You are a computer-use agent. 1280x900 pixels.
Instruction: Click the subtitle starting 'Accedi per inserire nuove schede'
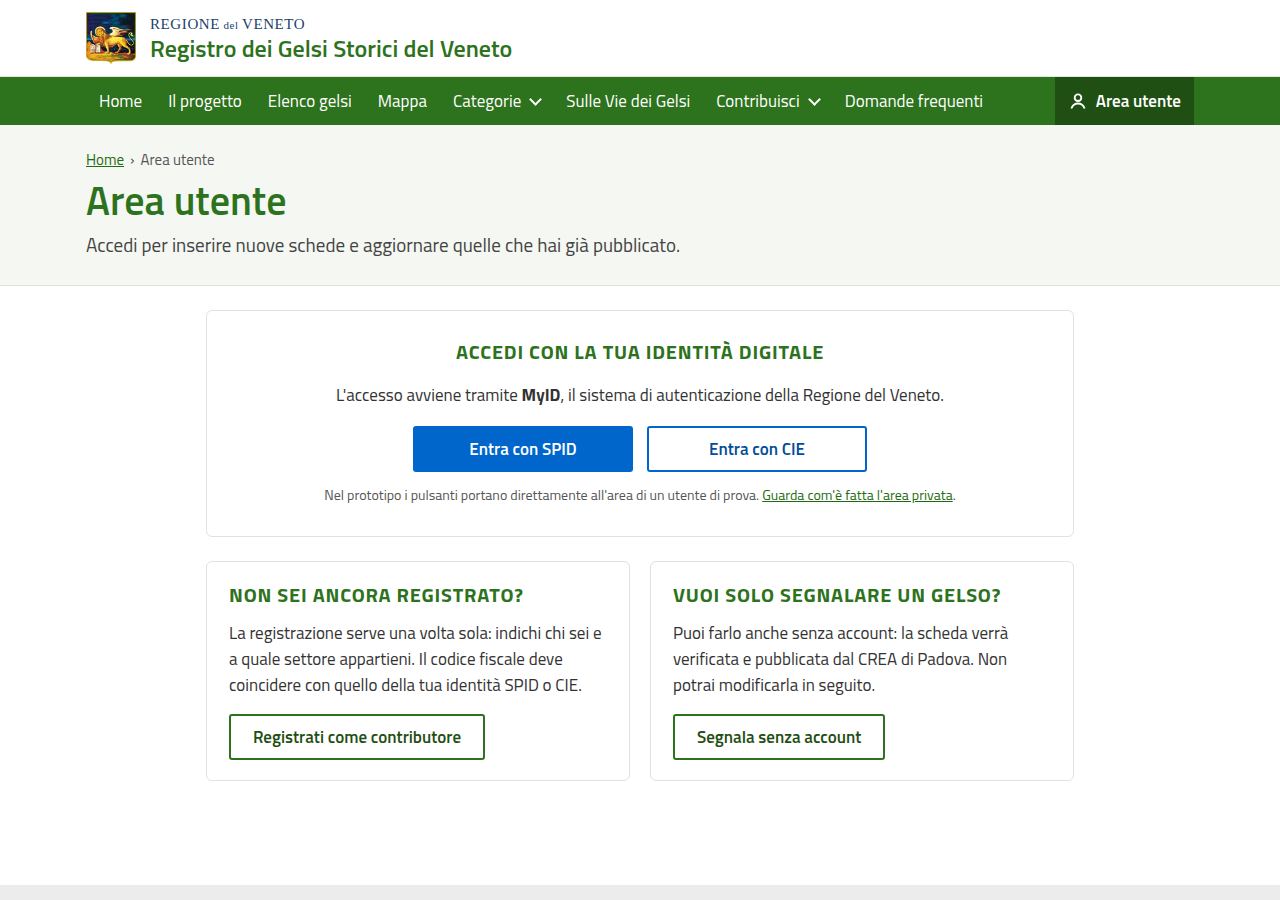383,246
